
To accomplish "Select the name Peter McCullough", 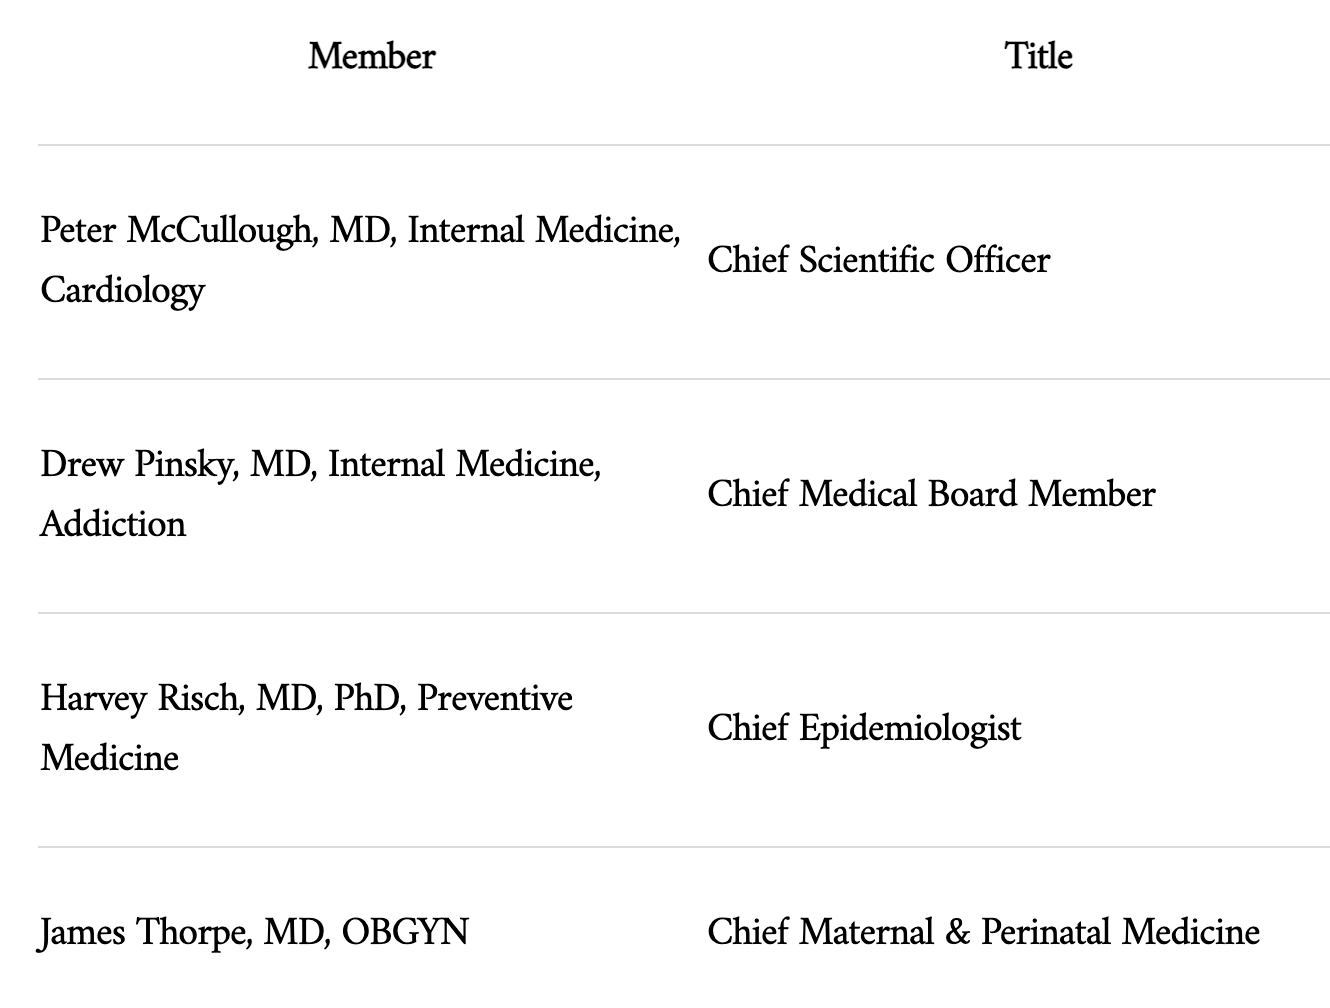I will coord(177,231).
